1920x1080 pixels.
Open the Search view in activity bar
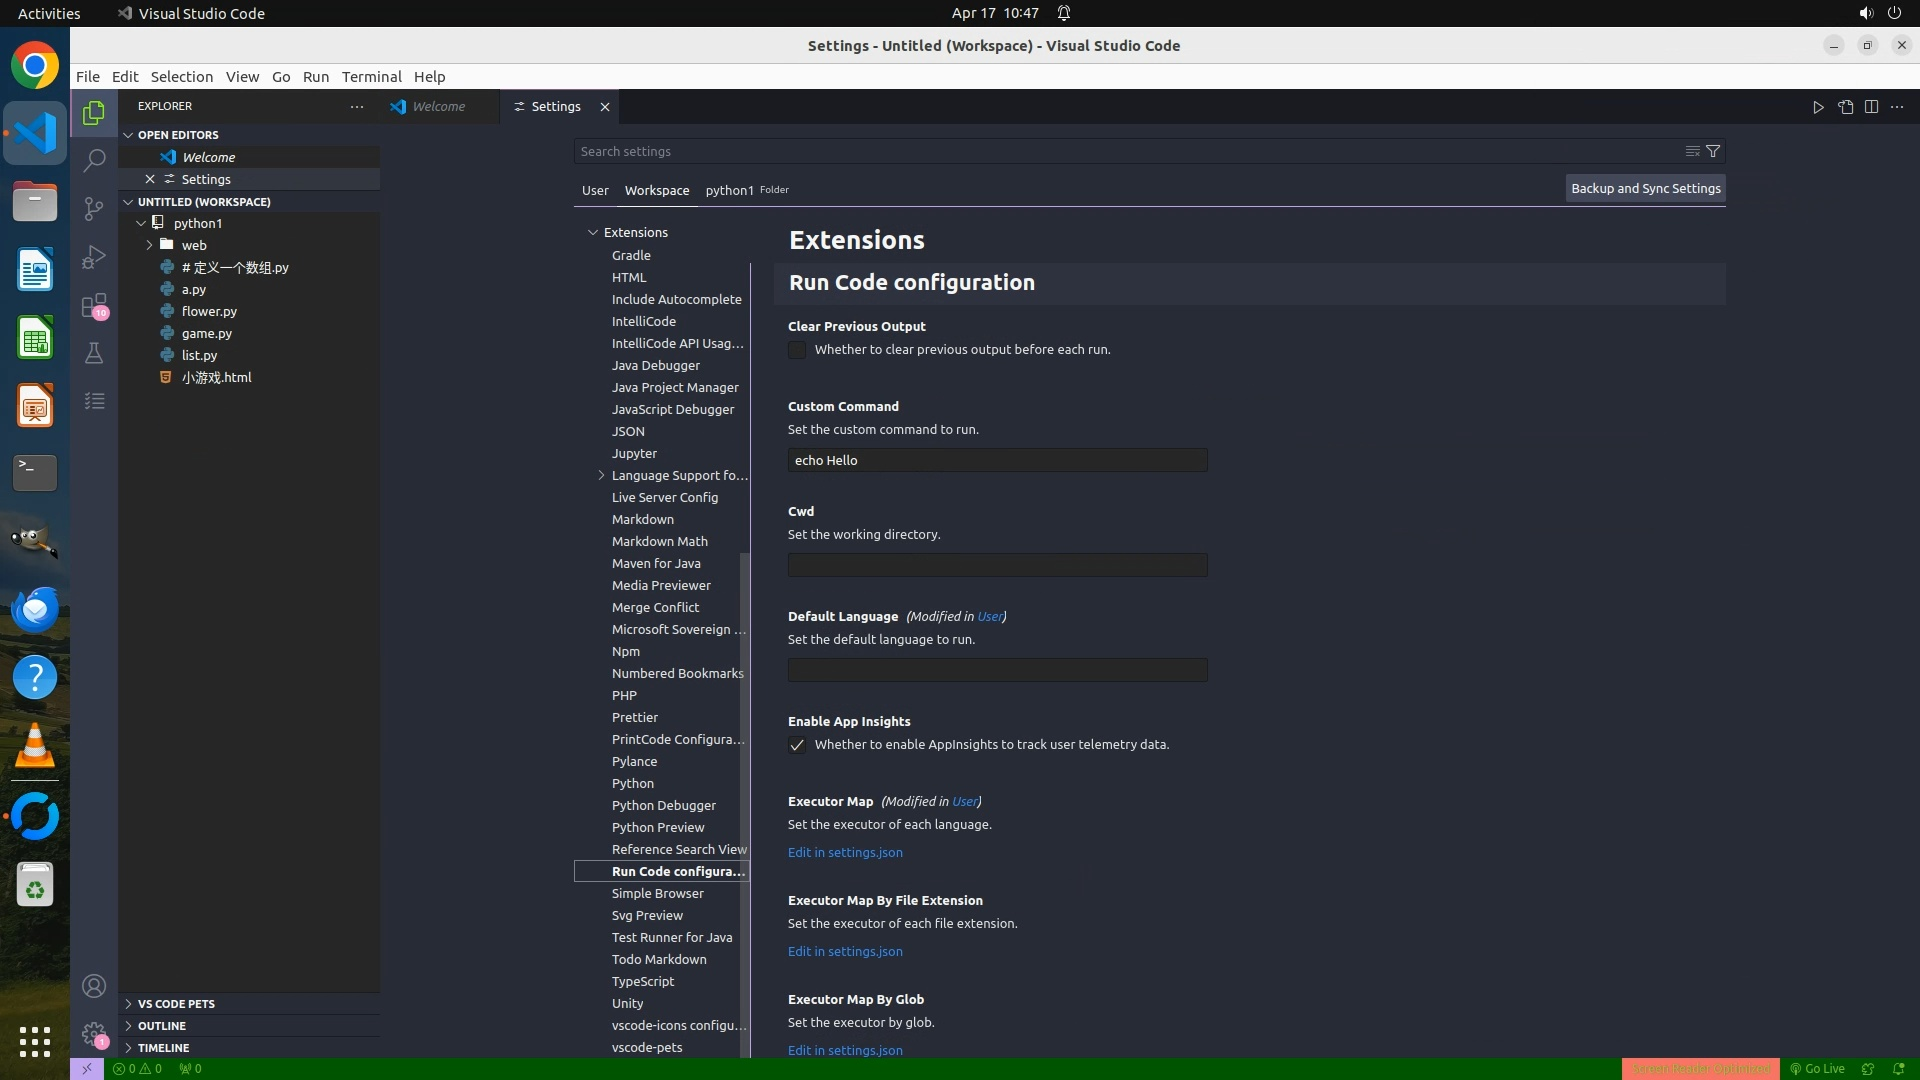click(x=94, y=160)
